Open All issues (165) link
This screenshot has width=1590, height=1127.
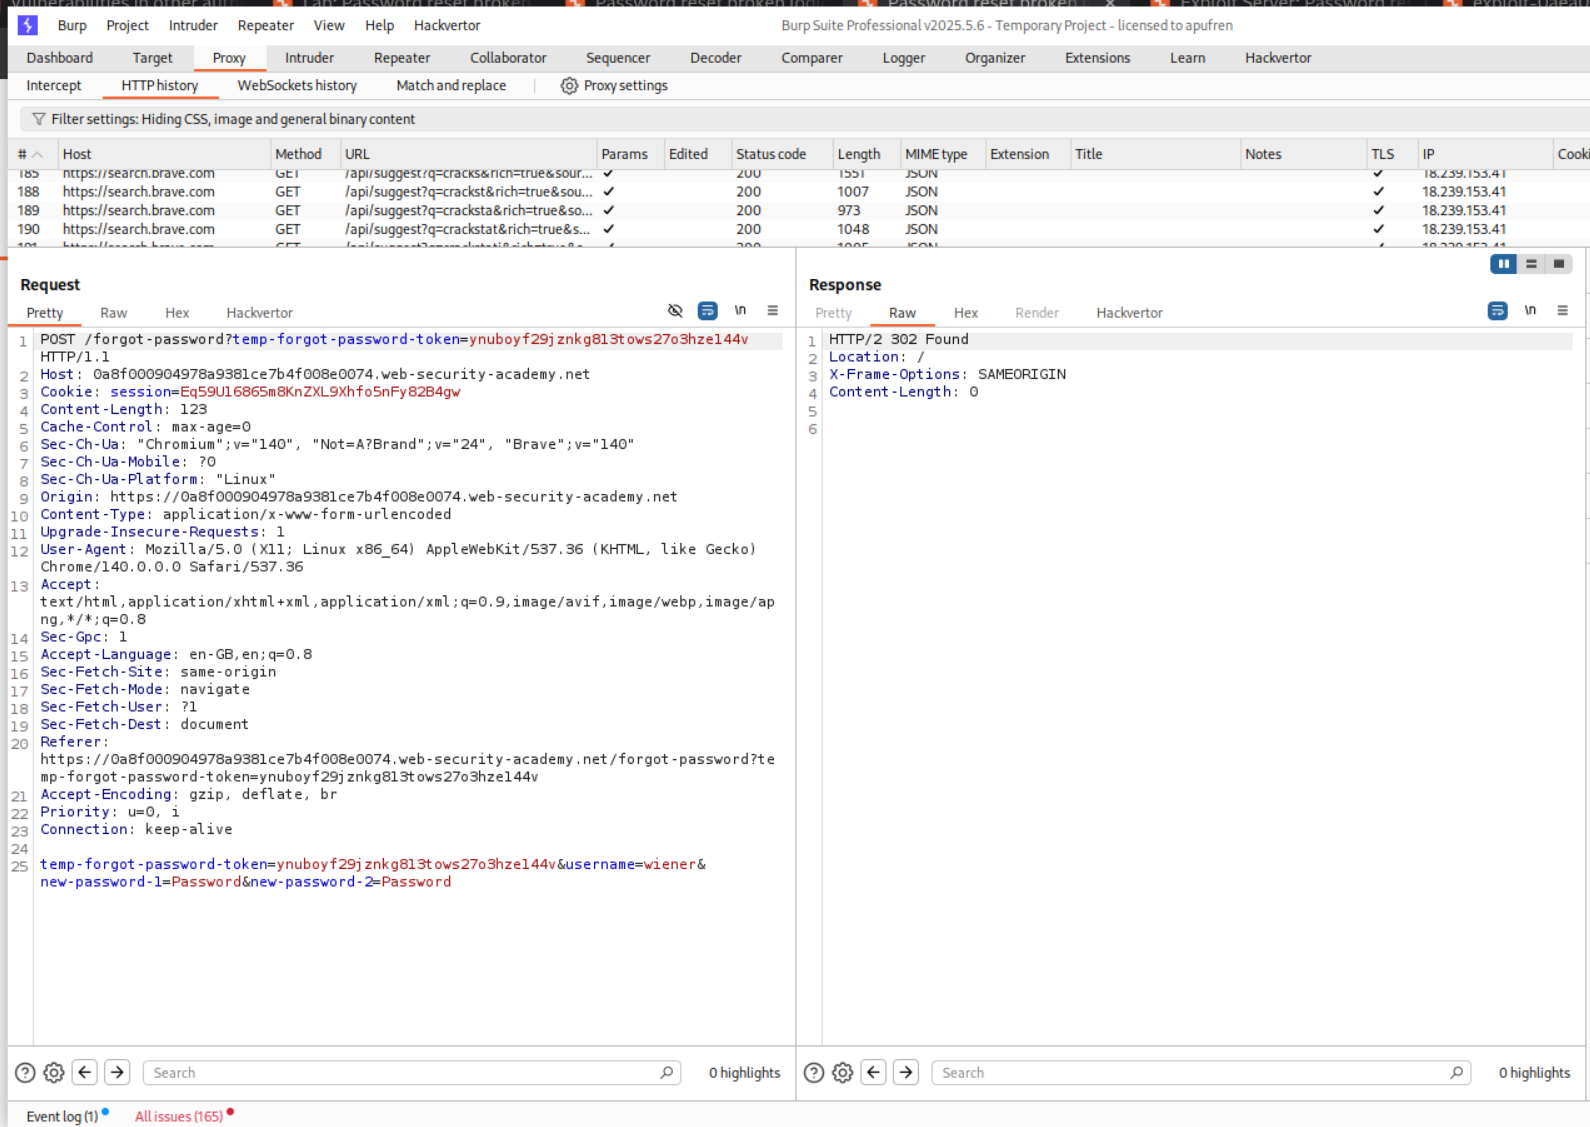179,1116
